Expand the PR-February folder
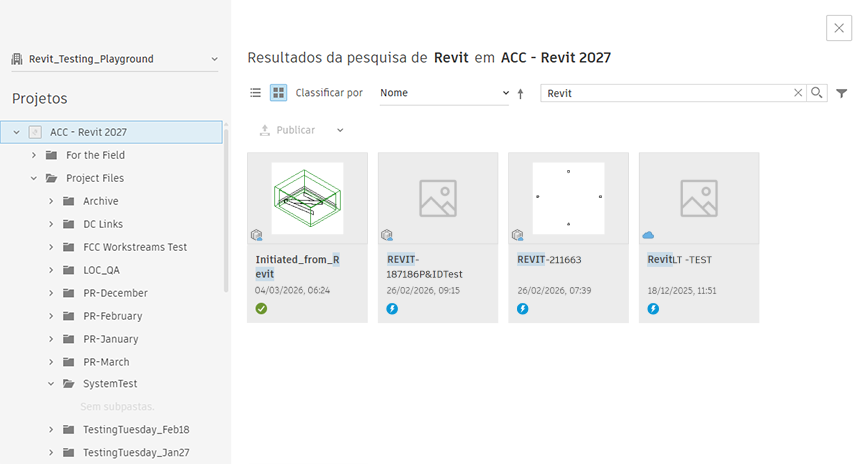The width and height of the screenshot is (860, 464). click(x=51, y=316)
